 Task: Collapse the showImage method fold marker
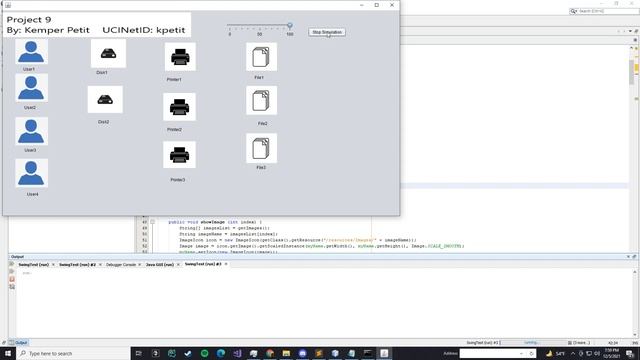pos(152,222)
